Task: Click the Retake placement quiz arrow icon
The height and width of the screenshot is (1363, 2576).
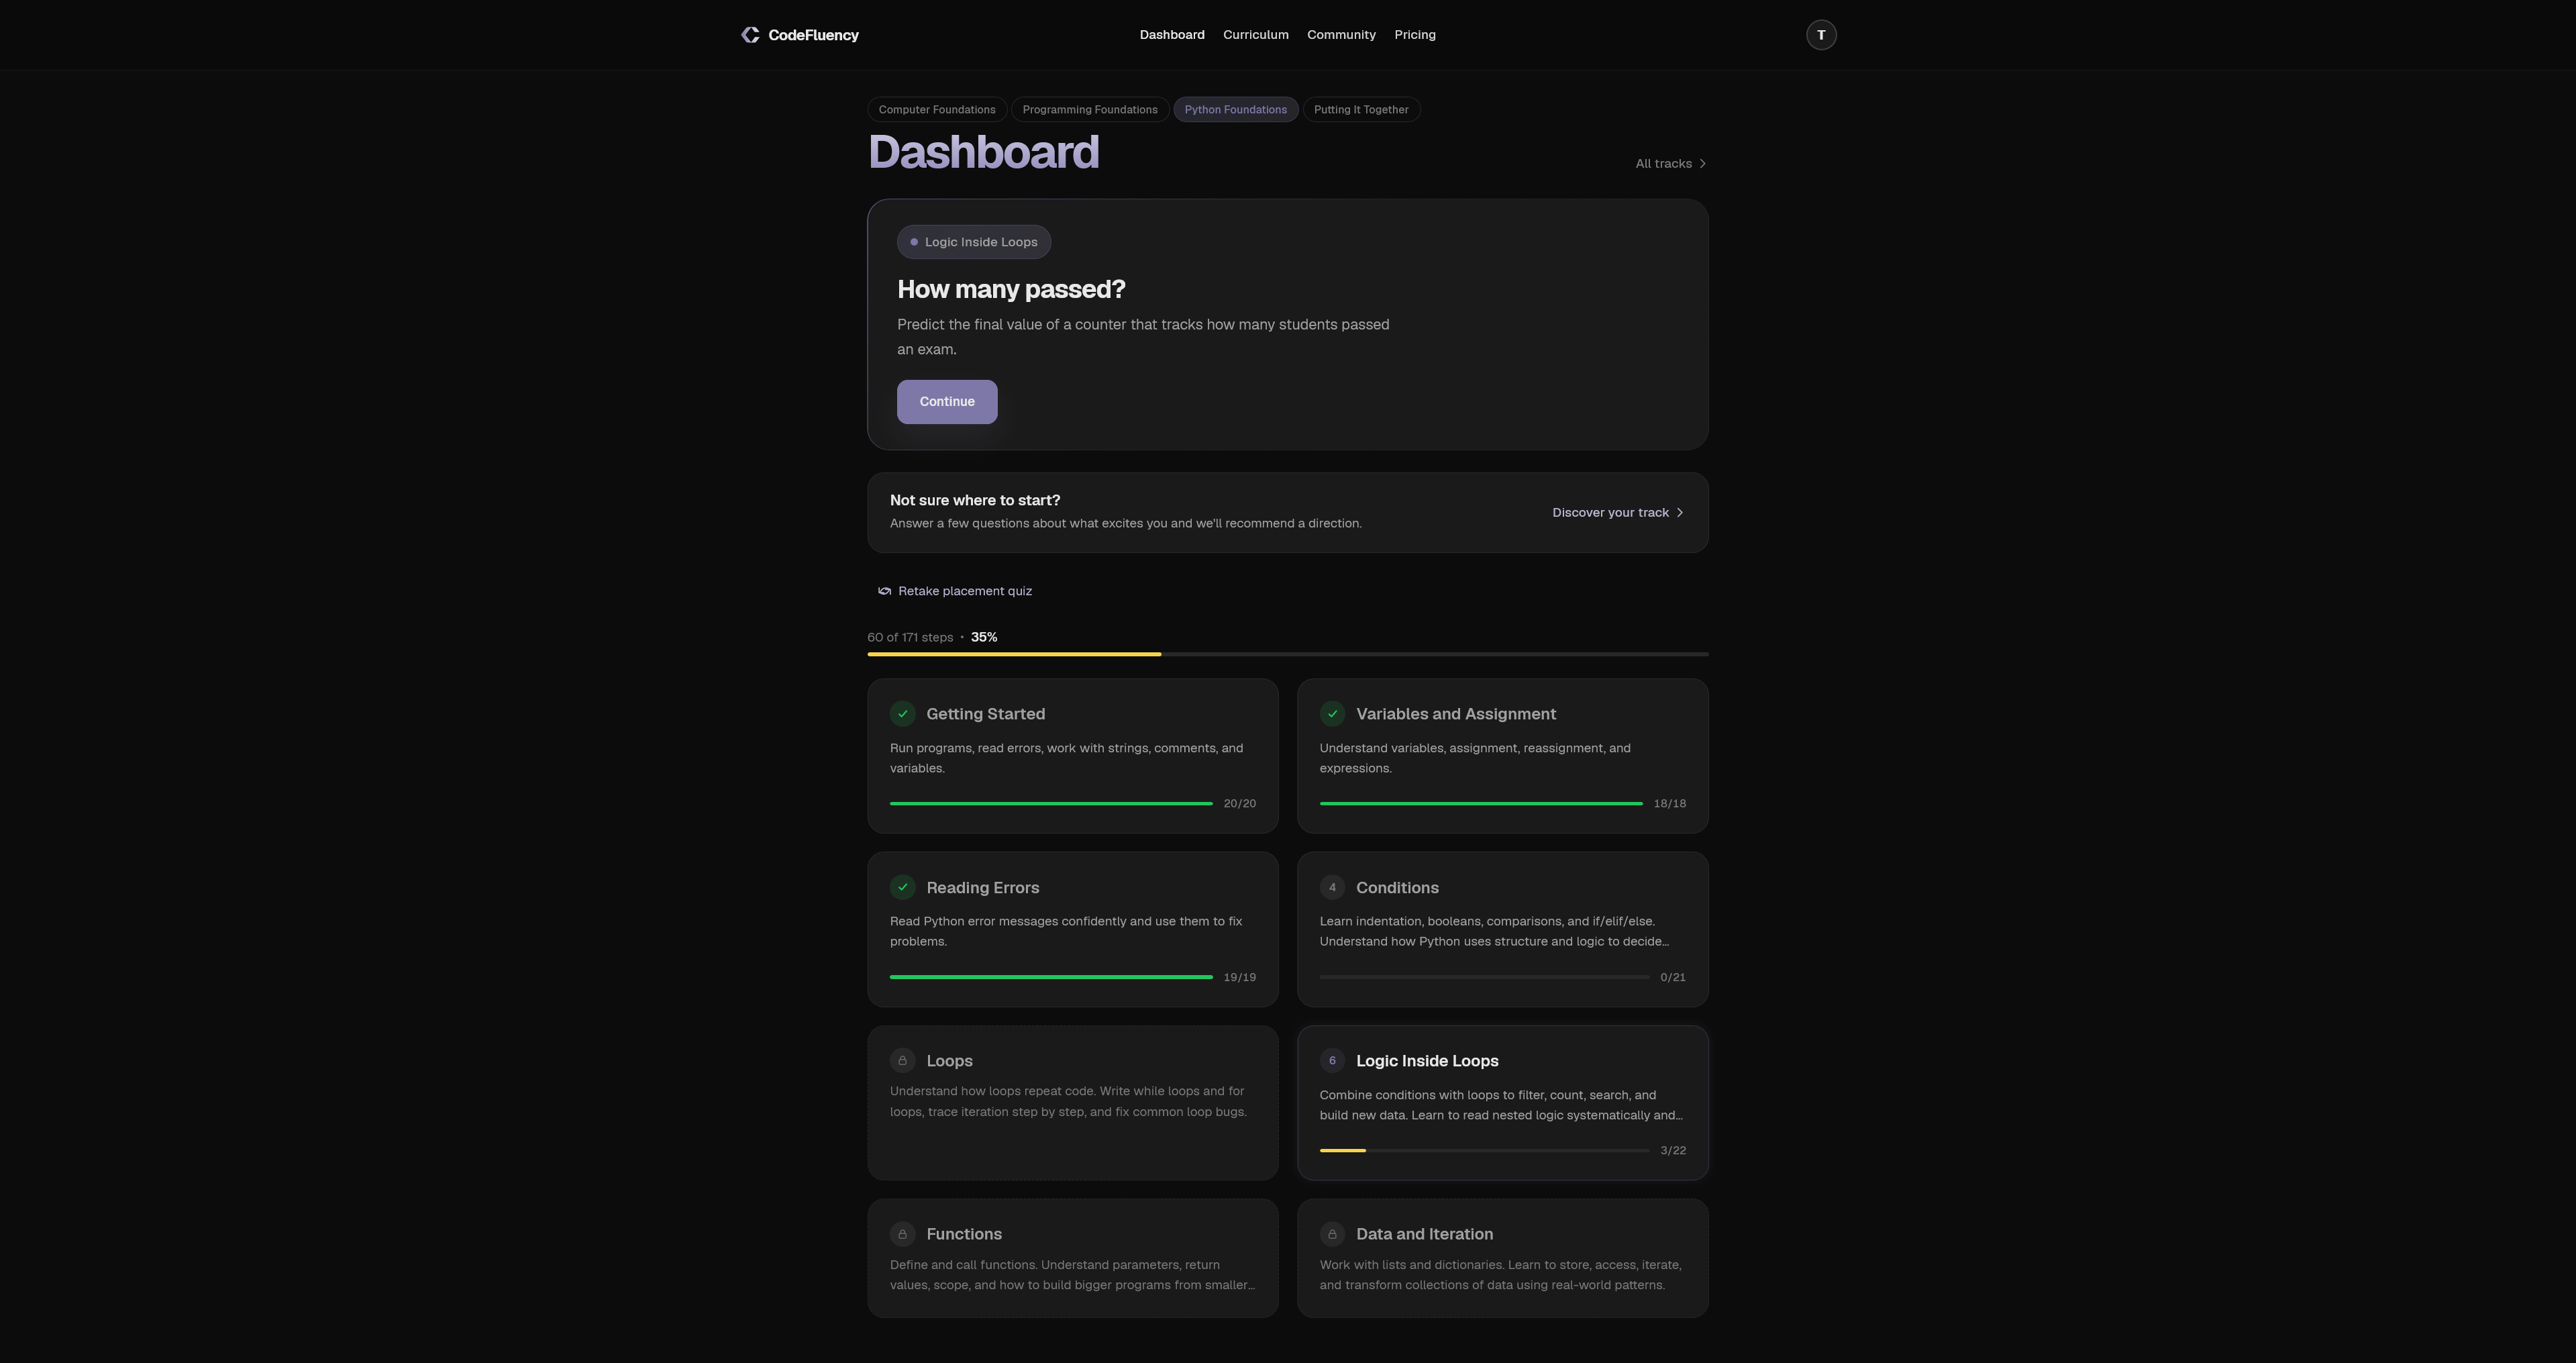Action: [x=884, y=591]
